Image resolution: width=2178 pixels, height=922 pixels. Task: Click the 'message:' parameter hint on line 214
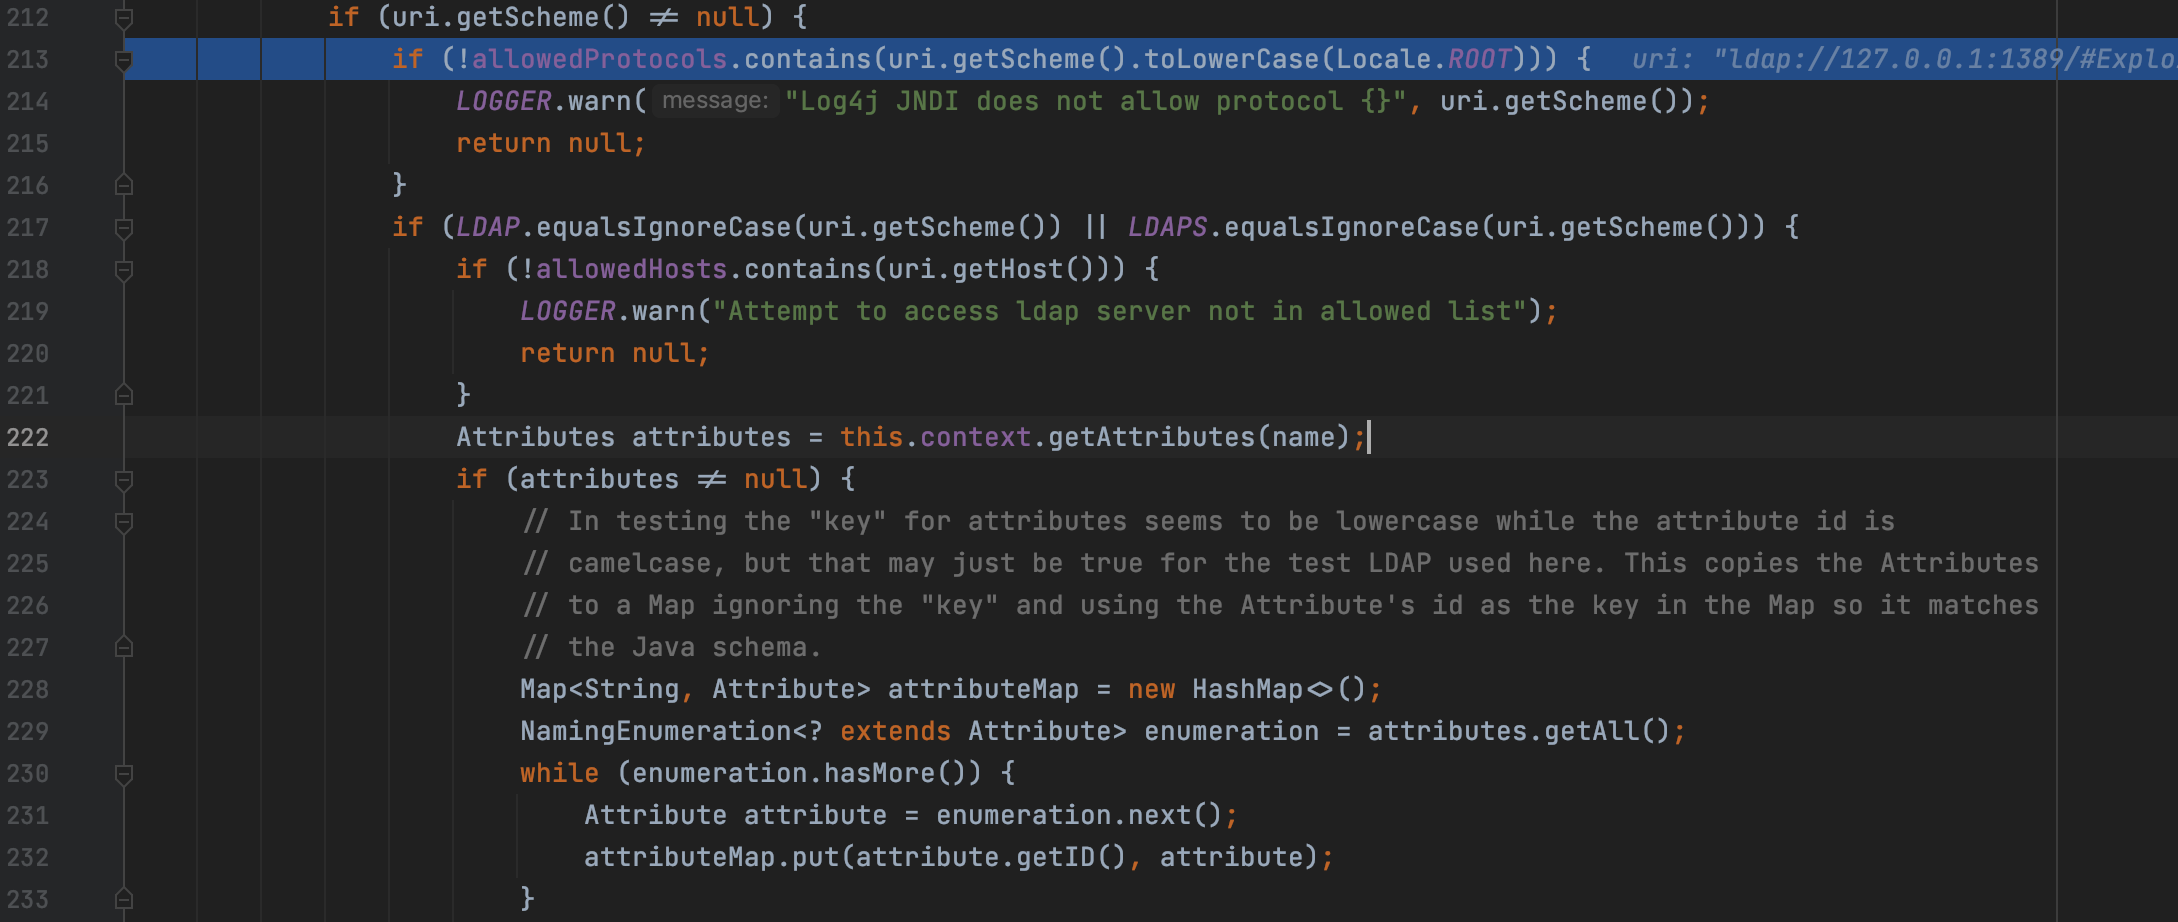(715, 101)
